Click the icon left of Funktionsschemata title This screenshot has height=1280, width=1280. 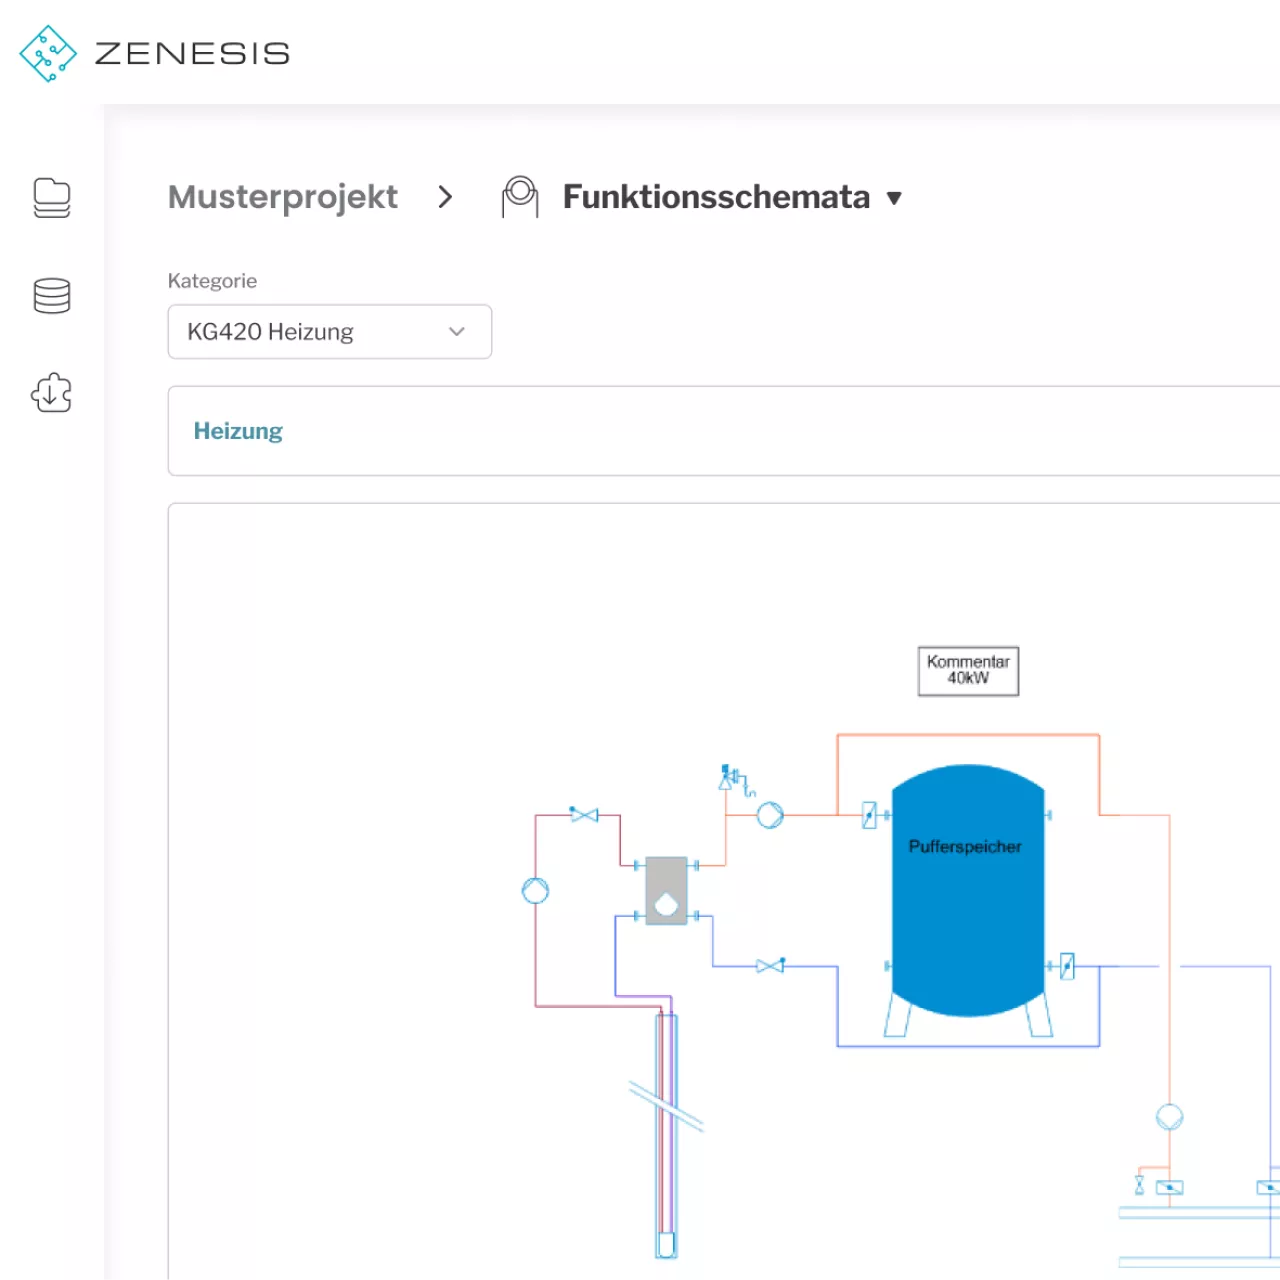coord(519,196)
